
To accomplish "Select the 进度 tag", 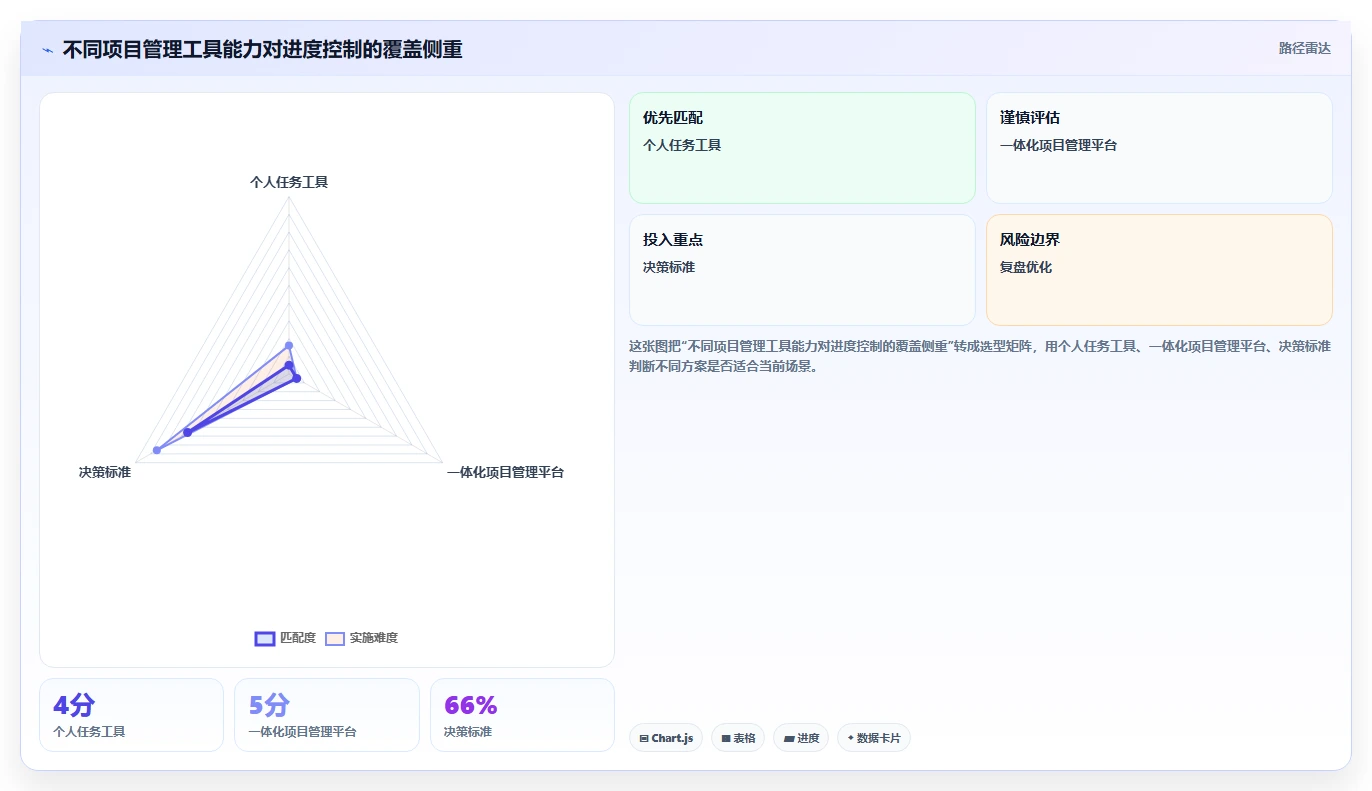I will (801, 738).
